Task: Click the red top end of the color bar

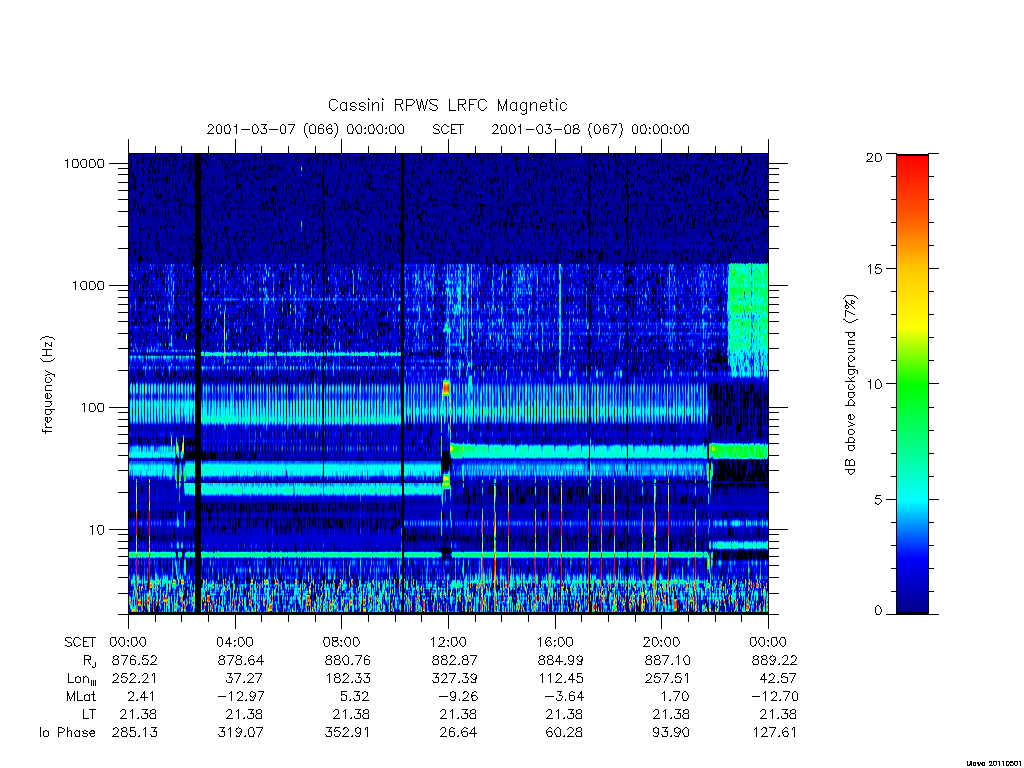Action: pos(912,167)
